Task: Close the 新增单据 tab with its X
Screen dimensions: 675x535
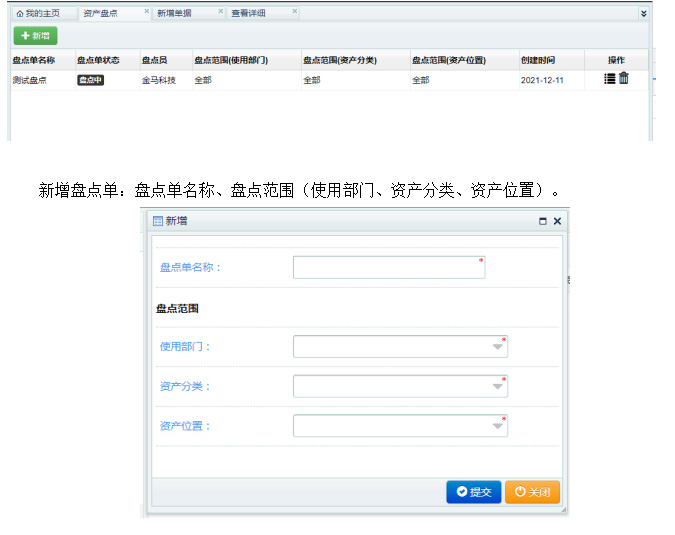Action: coord(220,13)
